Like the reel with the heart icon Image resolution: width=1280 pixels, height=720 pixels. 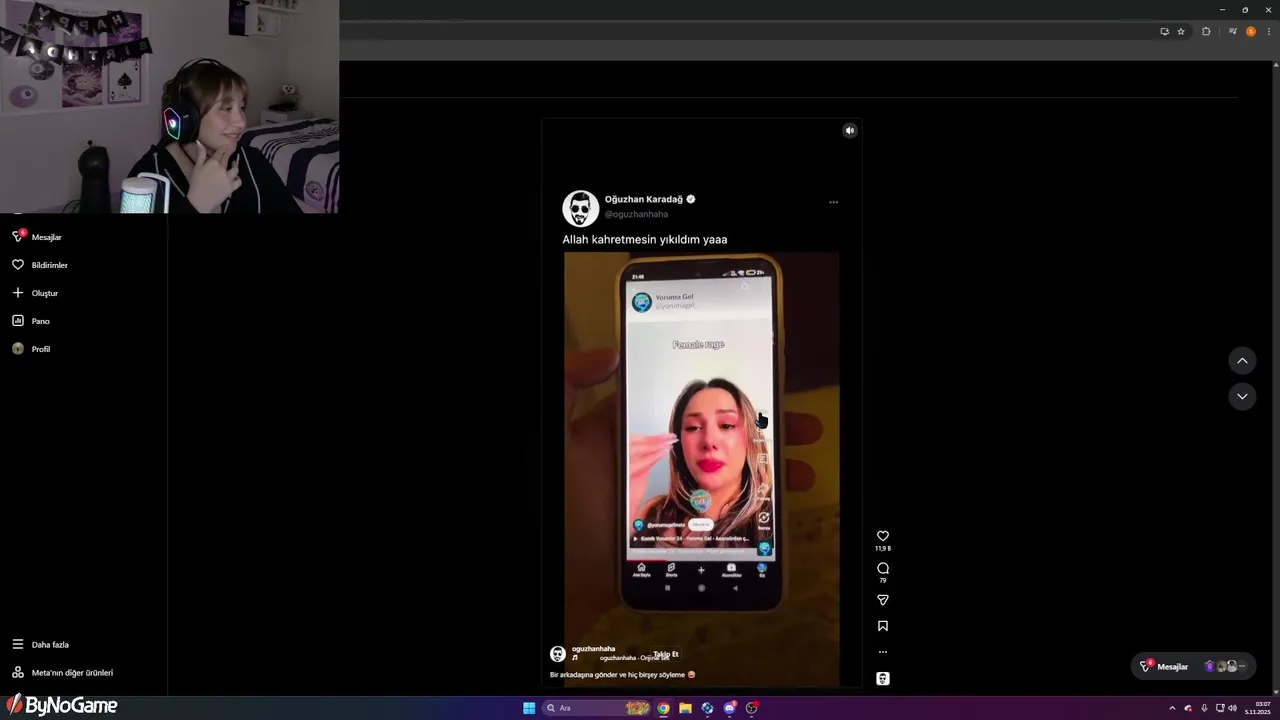(883, 536)
